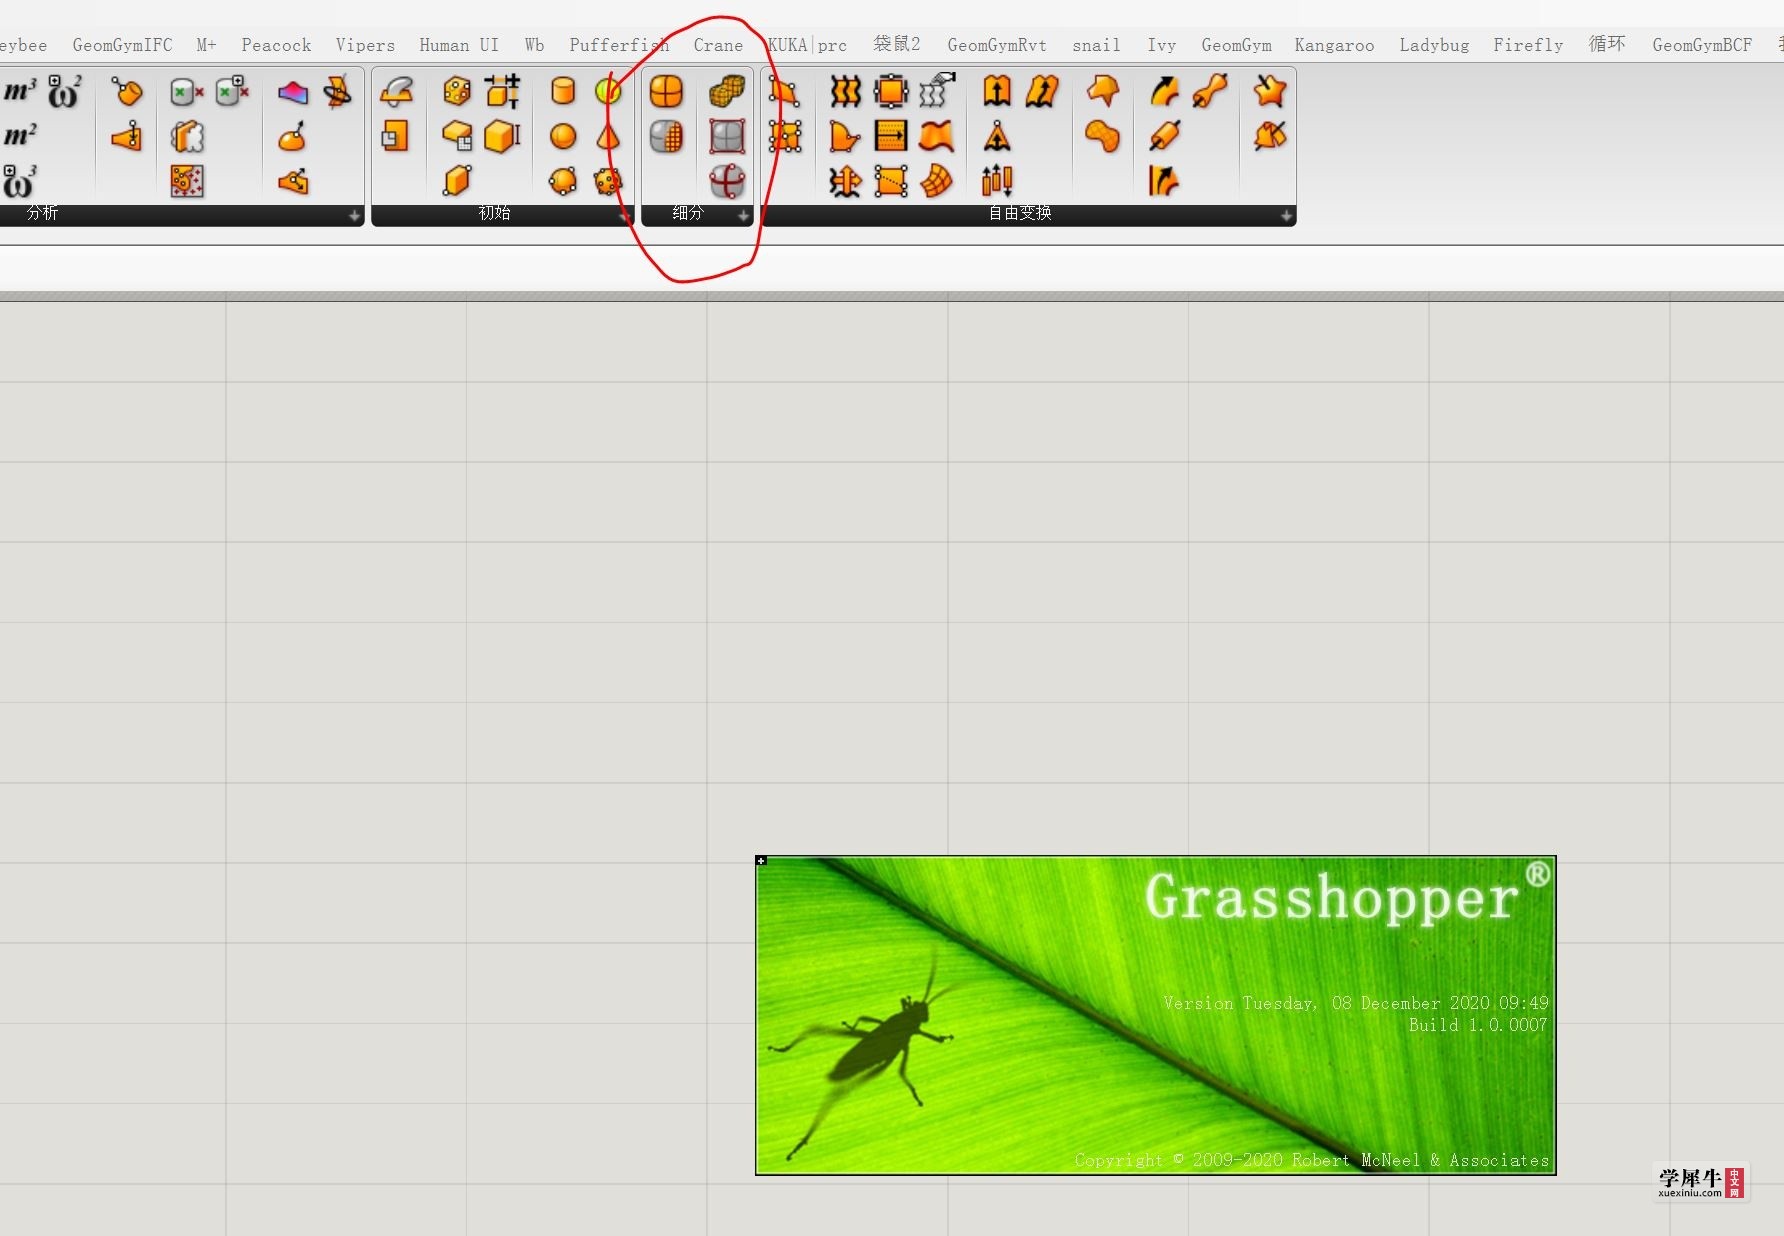Select the Surface From Points grid icon

785,136
